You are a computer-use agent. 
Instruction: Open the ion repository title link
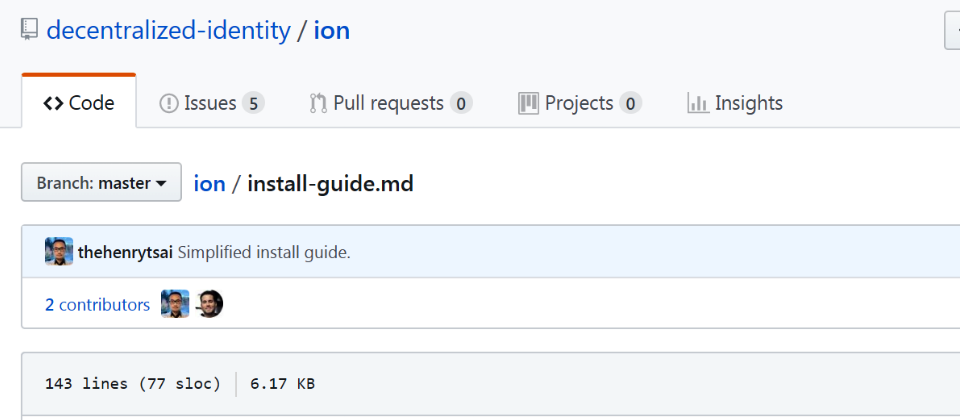(332, 31)
